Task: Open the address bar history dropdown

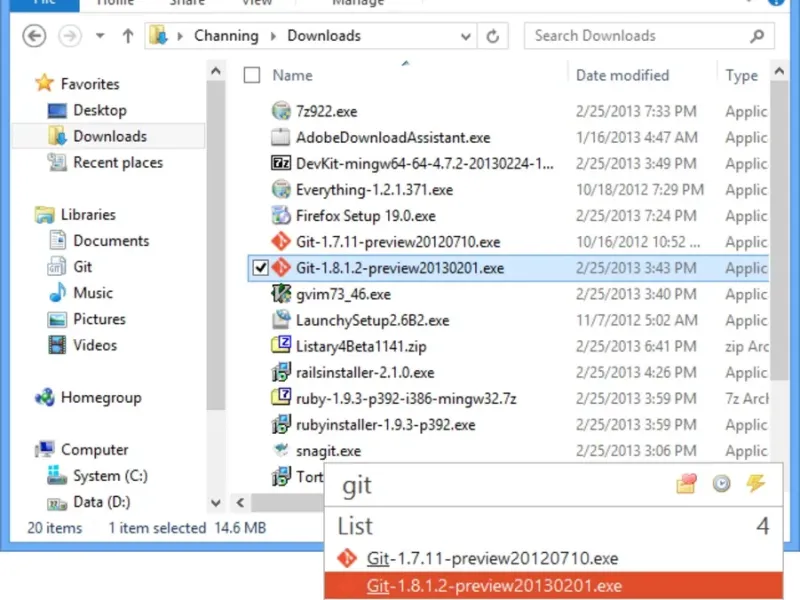Action: click(465, 36)
